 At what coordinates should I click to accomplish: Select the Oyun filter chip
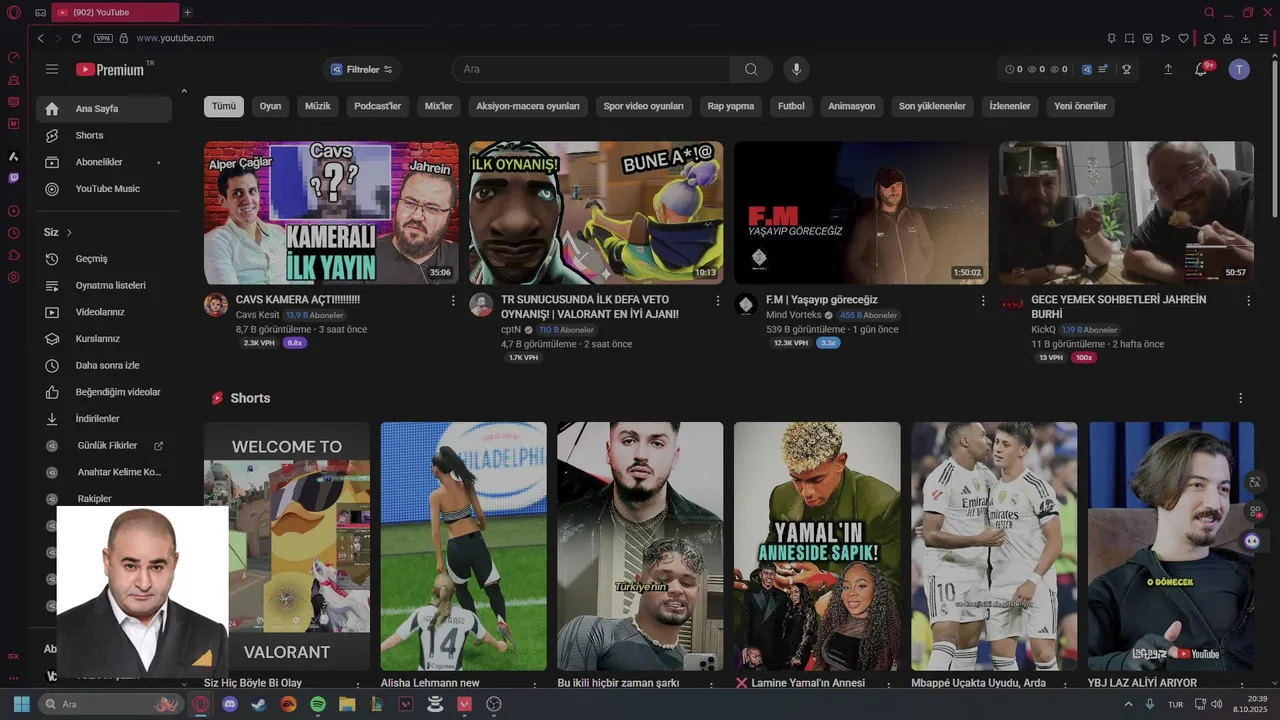tap(270, 106)
